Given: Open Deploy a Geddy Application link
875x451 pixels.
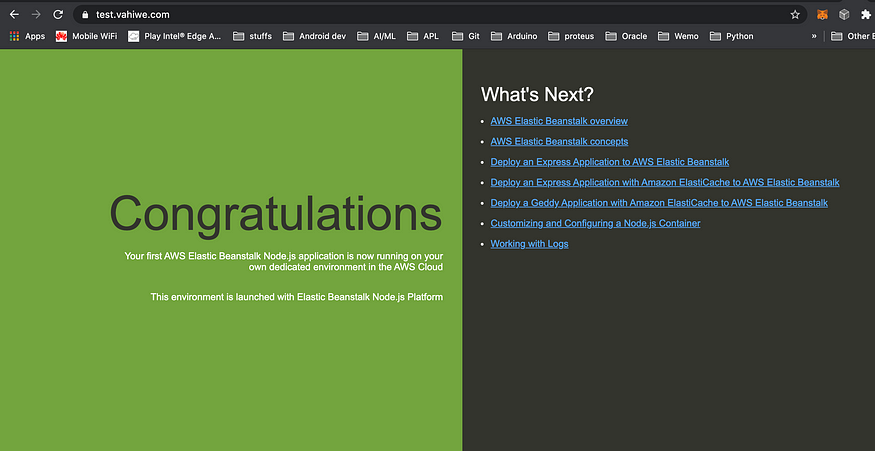Looking at the screenshot, I should pyautogui.click(x=659, y=203).
